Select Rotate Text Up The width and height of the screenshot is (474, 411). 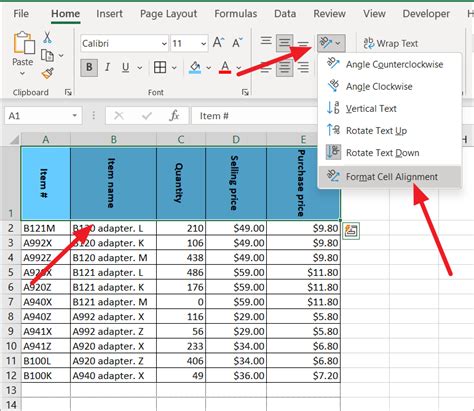(x=390, y=131)
